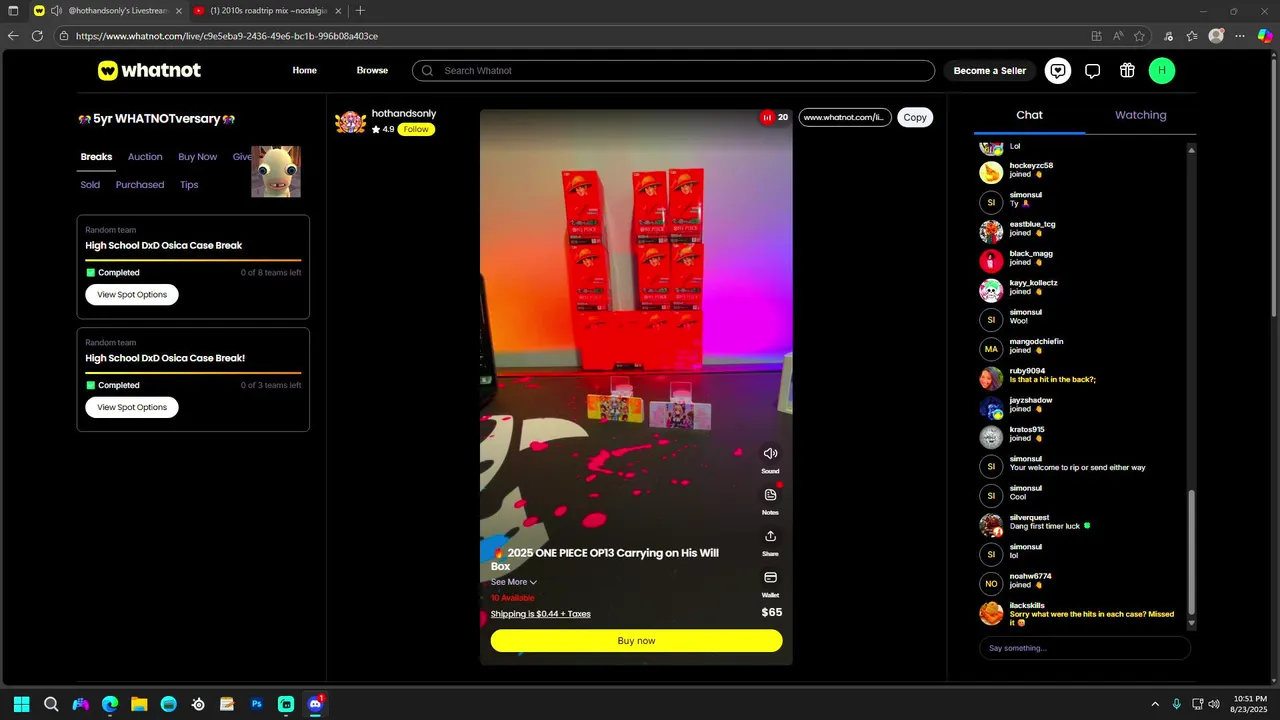Click the browser address bar URL

227,36
